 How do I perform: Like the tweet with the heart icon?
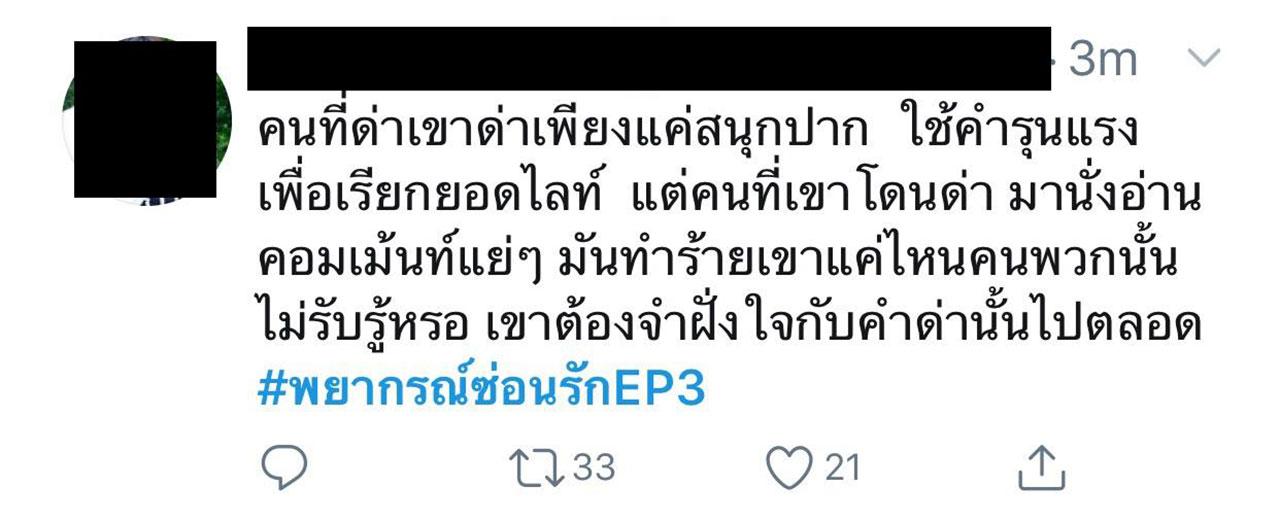[x=790, y=467]
